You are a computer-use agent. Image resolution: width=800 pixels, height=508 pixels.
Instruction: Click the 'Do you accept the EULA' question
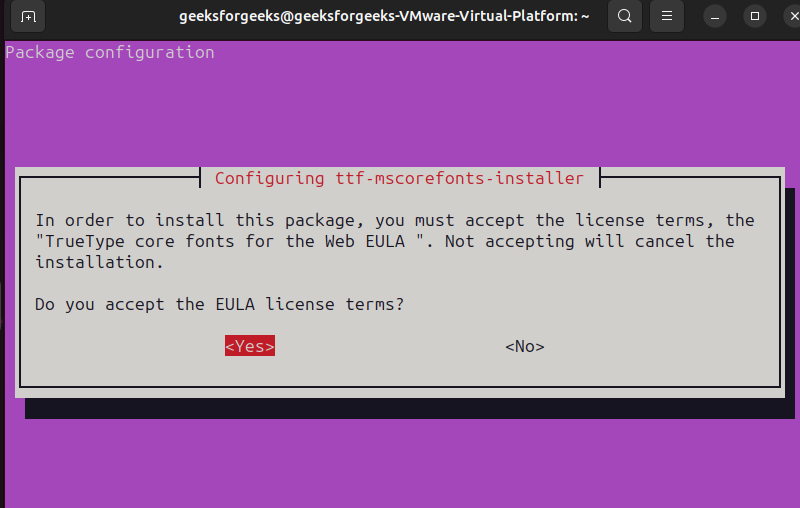coord(219,304)
